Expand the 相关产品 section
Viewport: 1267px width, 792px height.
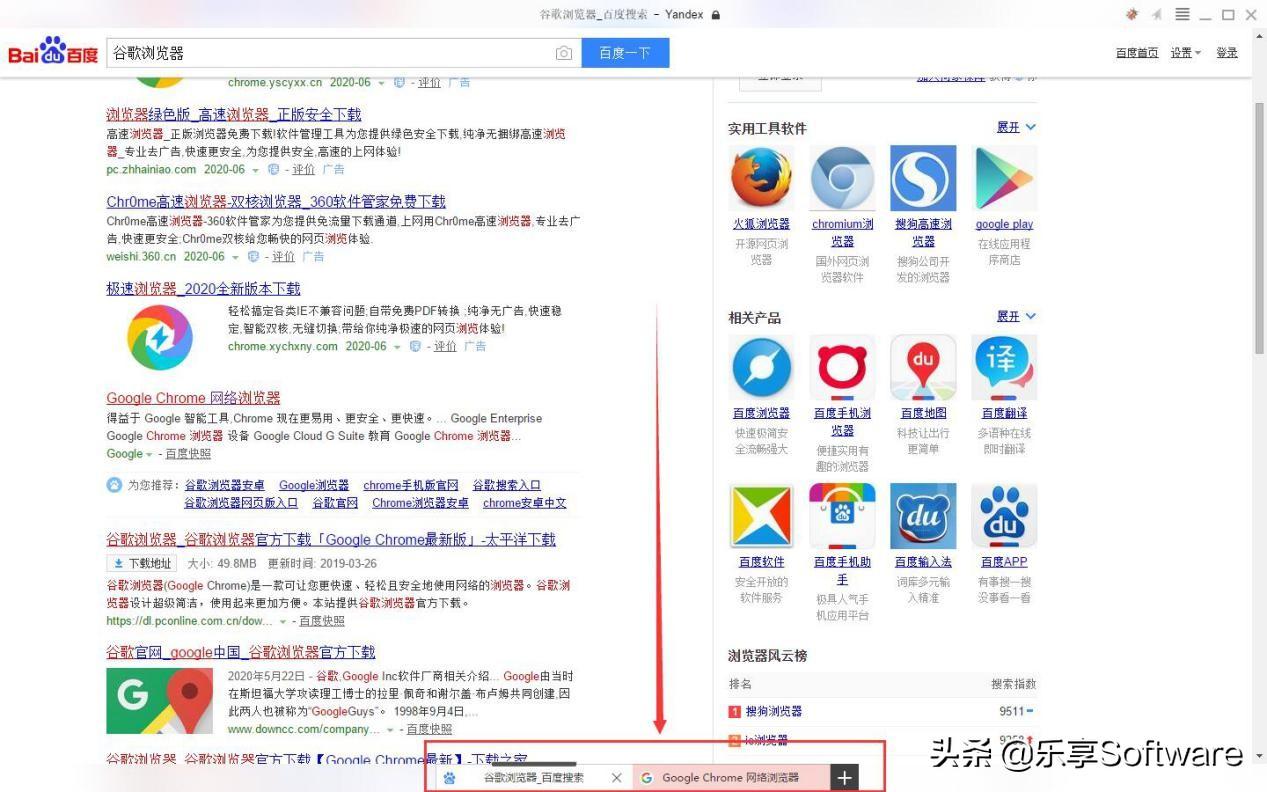1016,317
